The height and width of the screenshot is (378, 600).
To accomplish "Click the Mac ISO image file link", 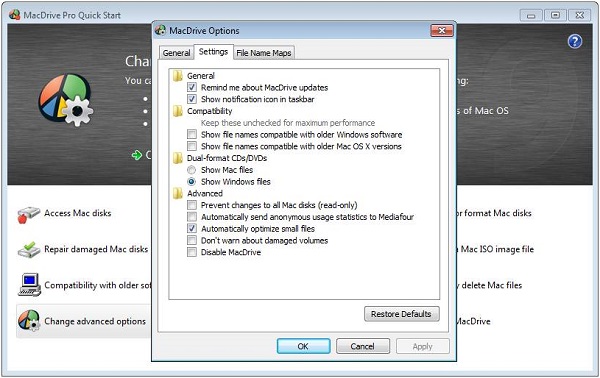I will (497, 249).
